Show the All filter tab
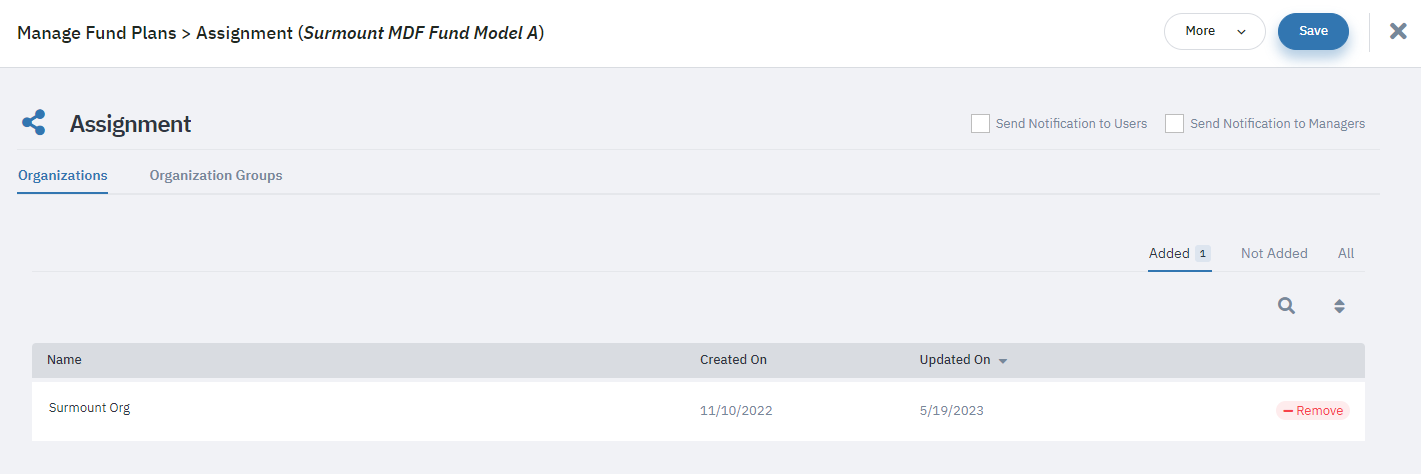 [1346, 253]
